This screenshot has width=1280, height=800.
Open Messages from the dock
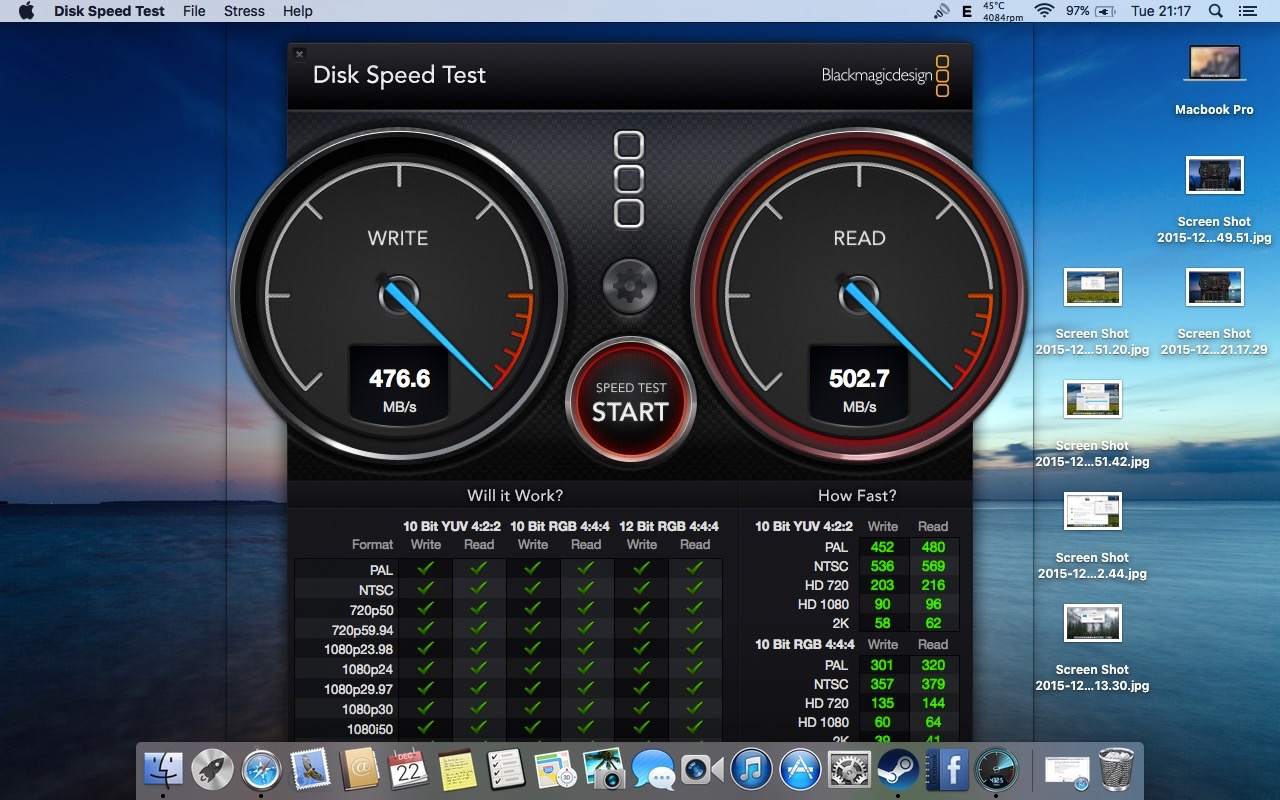[653, 770]
